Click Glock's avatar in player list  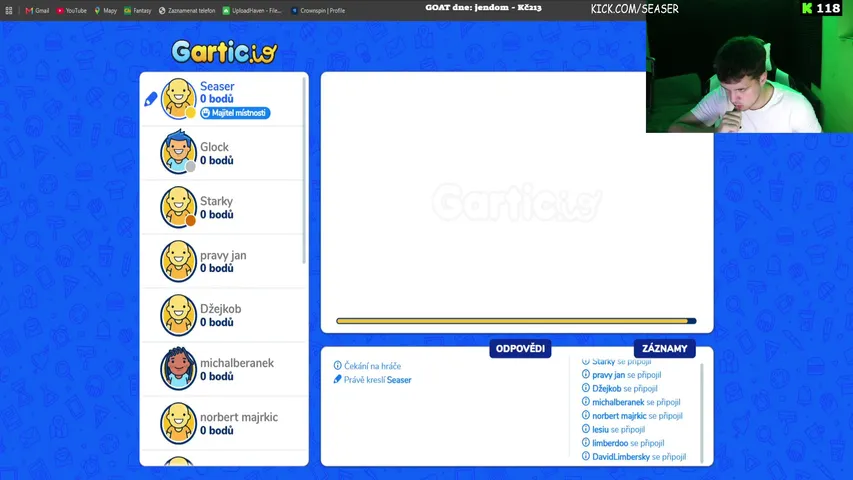click(178, 152)
